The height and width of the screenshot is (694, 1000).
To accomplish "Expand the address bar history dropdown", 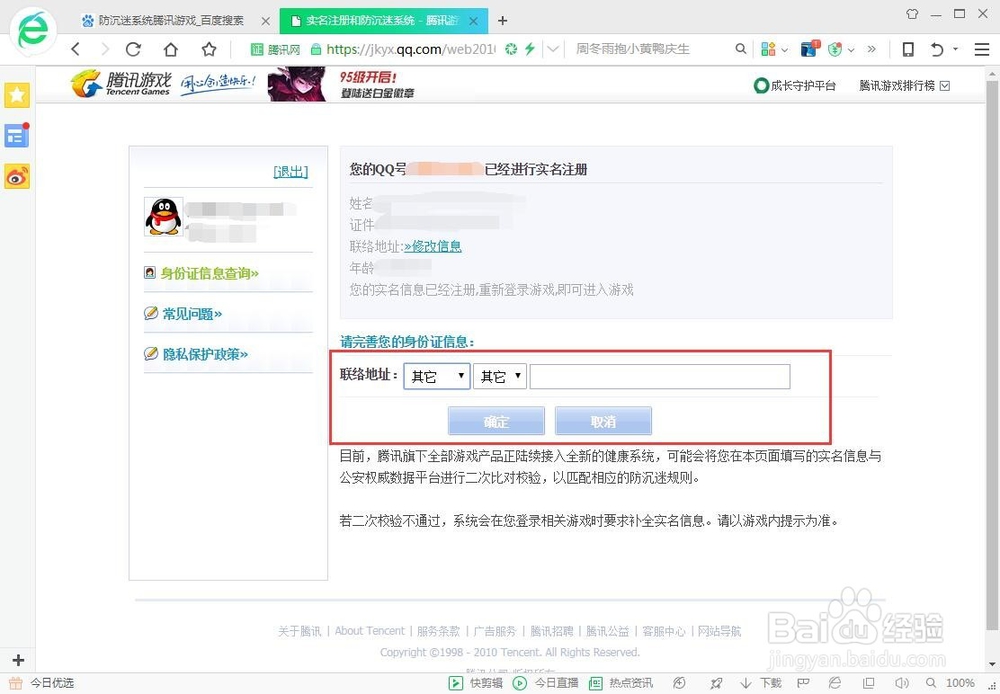I will click(x=553, y=49).
